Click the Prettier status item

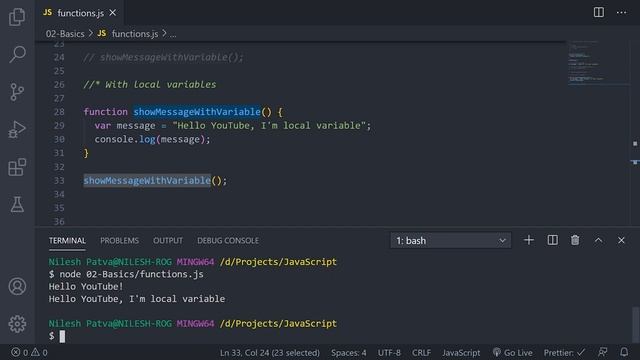(564, 352)
